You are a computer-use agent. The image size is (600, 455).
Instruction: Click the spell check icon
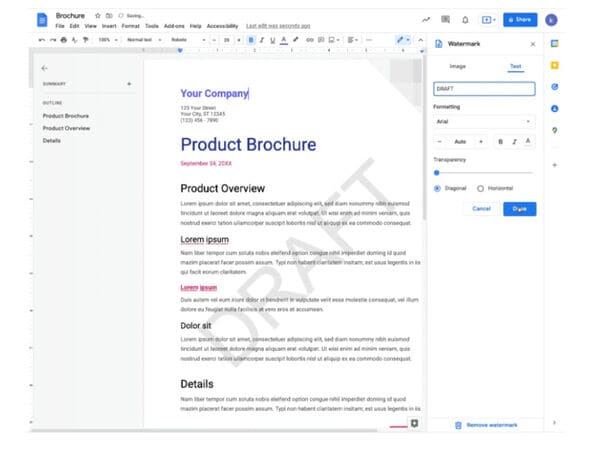point(75,40)
